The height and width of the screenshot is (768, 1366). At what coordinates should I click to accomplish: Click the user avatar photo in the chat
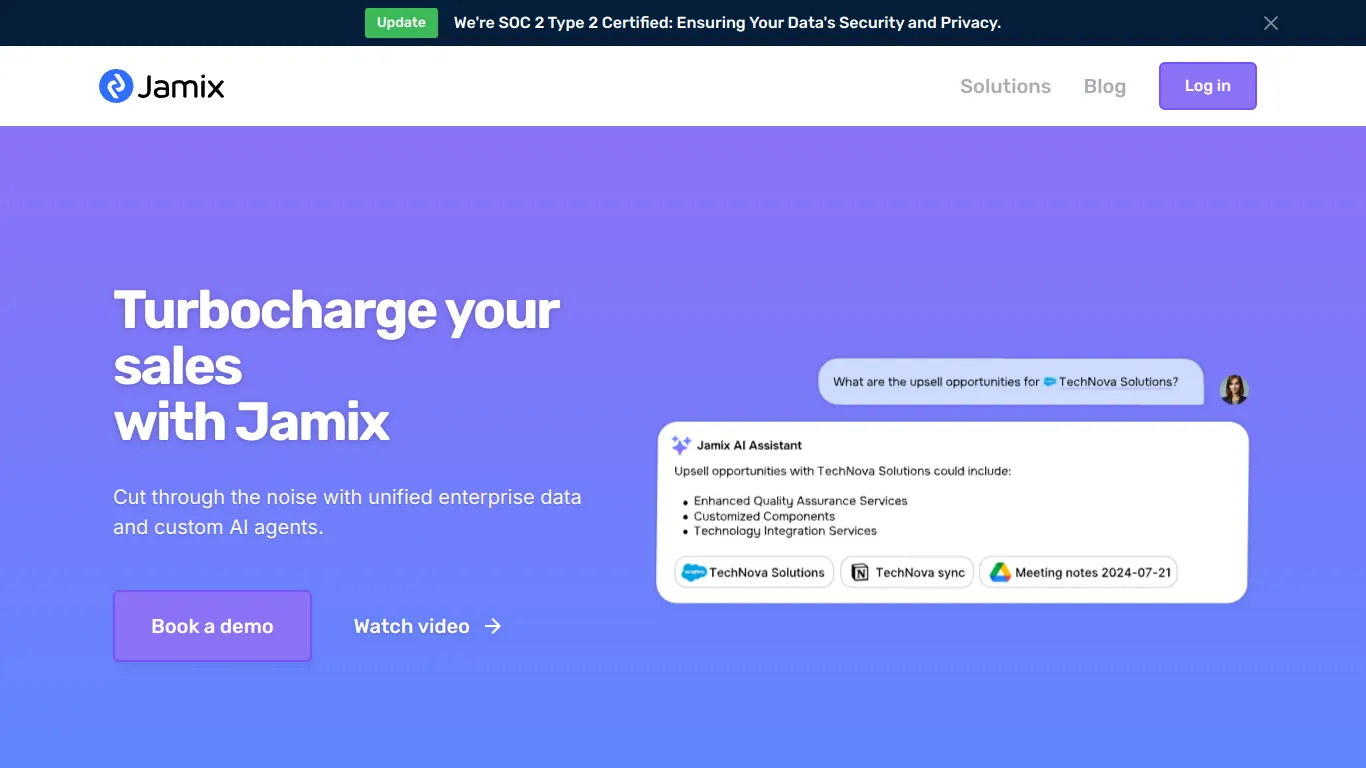(x=1234, y=389)
